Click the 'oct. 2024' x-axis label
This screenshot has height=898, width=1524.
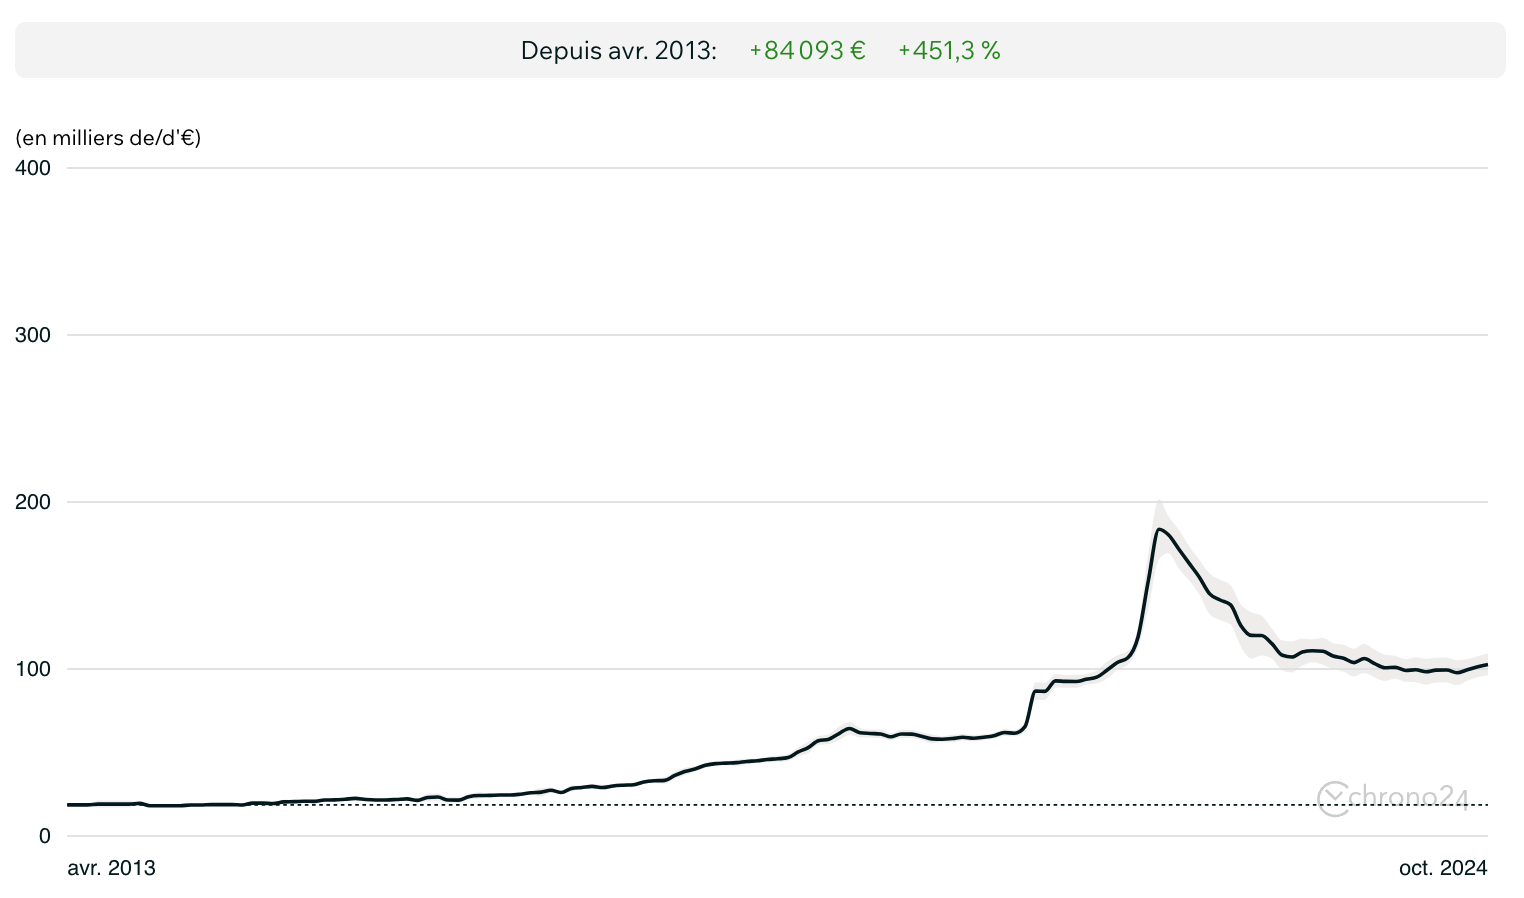1443,868
